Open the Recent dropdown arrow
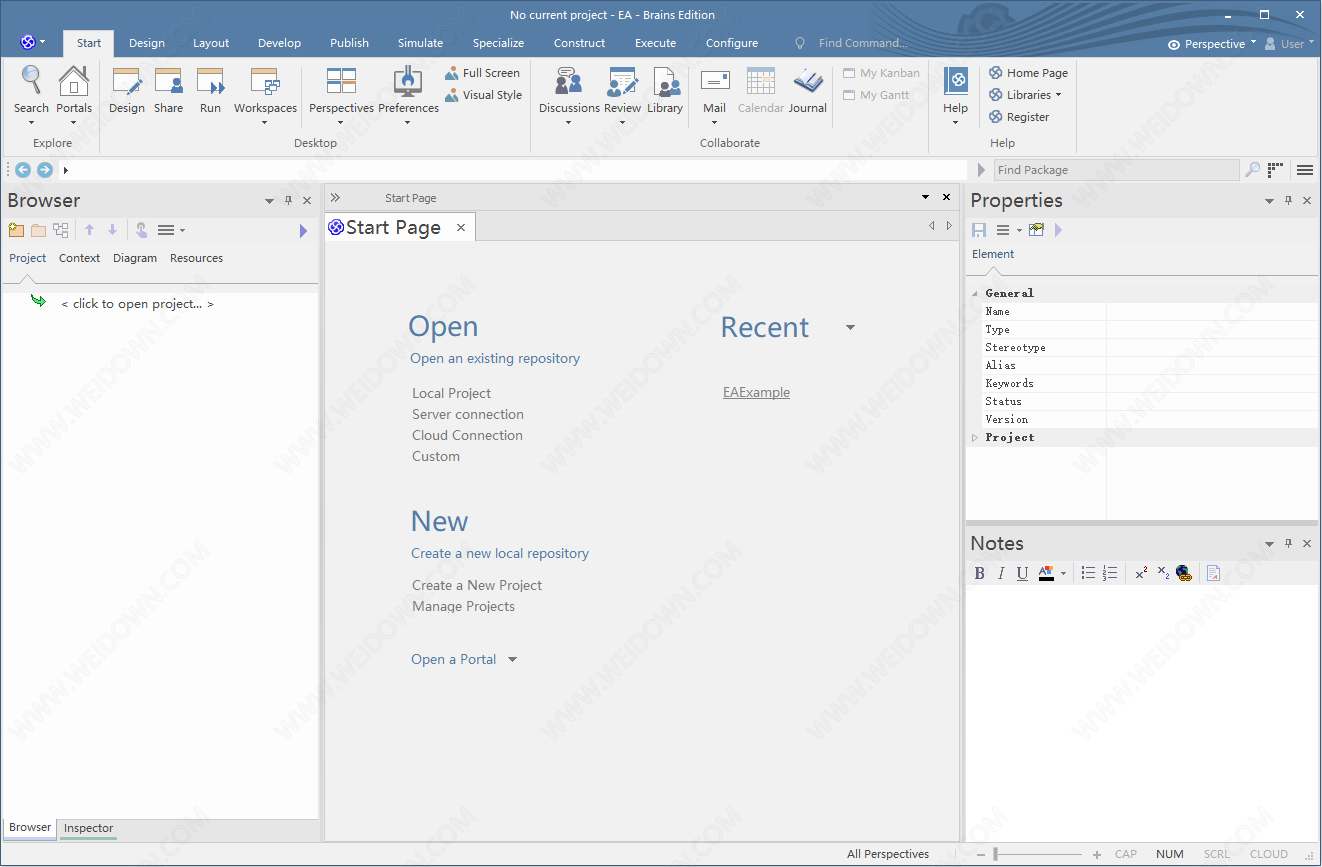Viewport: 1322px width, 867px height. click(850, 327)
